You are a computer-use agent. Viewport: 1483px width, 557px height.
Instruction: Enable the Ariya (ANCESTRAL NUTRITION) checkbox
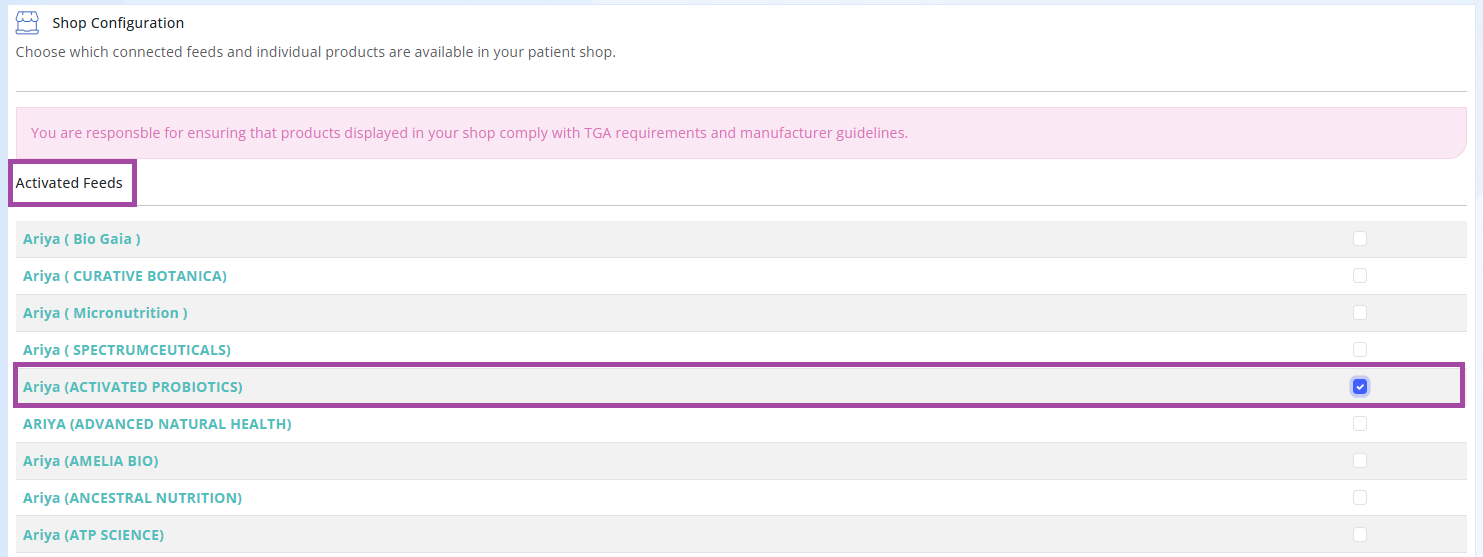pyautogui.click(x=1359, y=498)
